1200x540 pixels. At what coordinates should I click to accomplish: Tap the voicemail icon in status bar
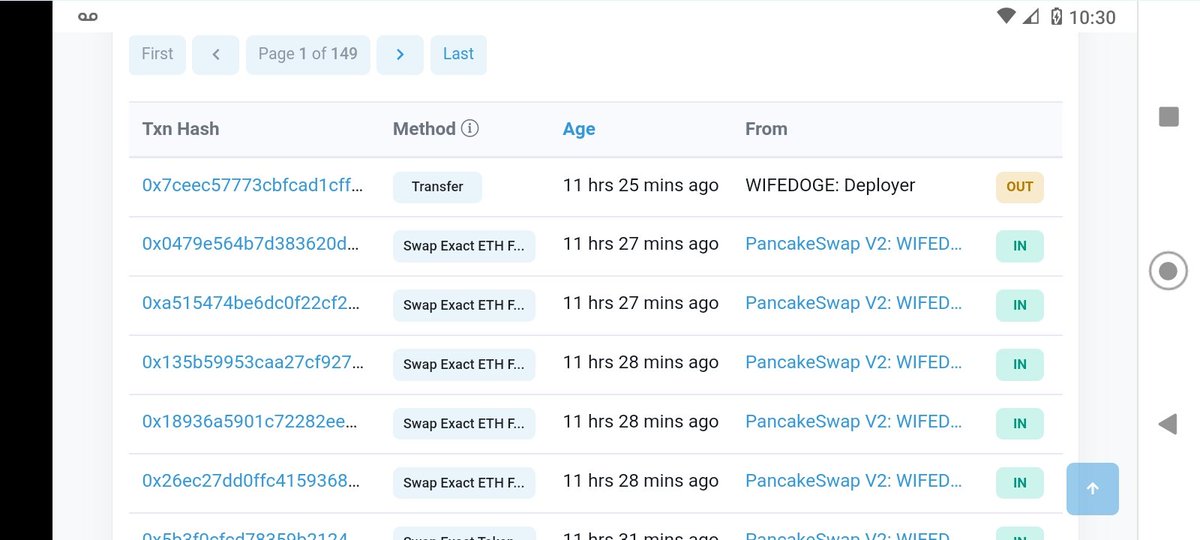coord(89,16)
